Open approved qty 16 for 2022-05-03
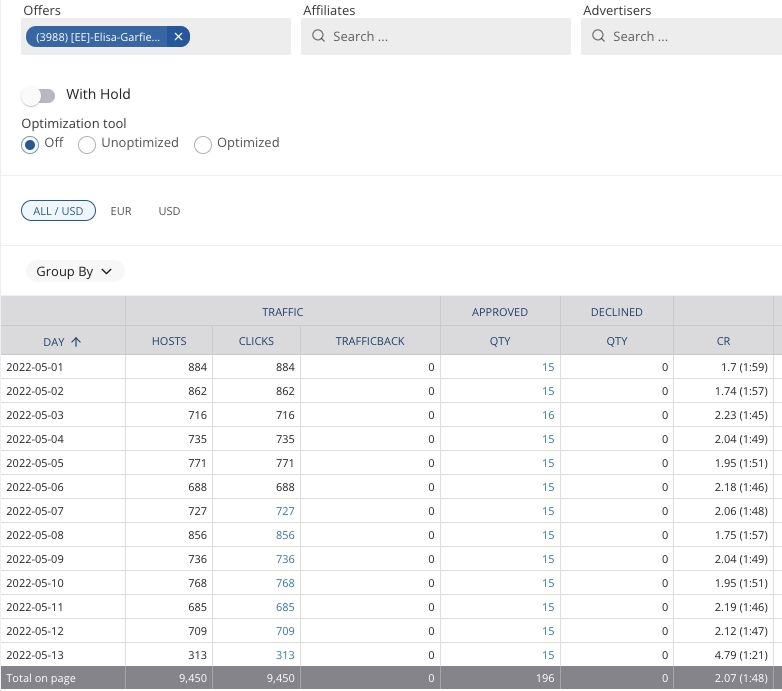The width and height of the screenshot is (782, 691). tap(547, 415)
